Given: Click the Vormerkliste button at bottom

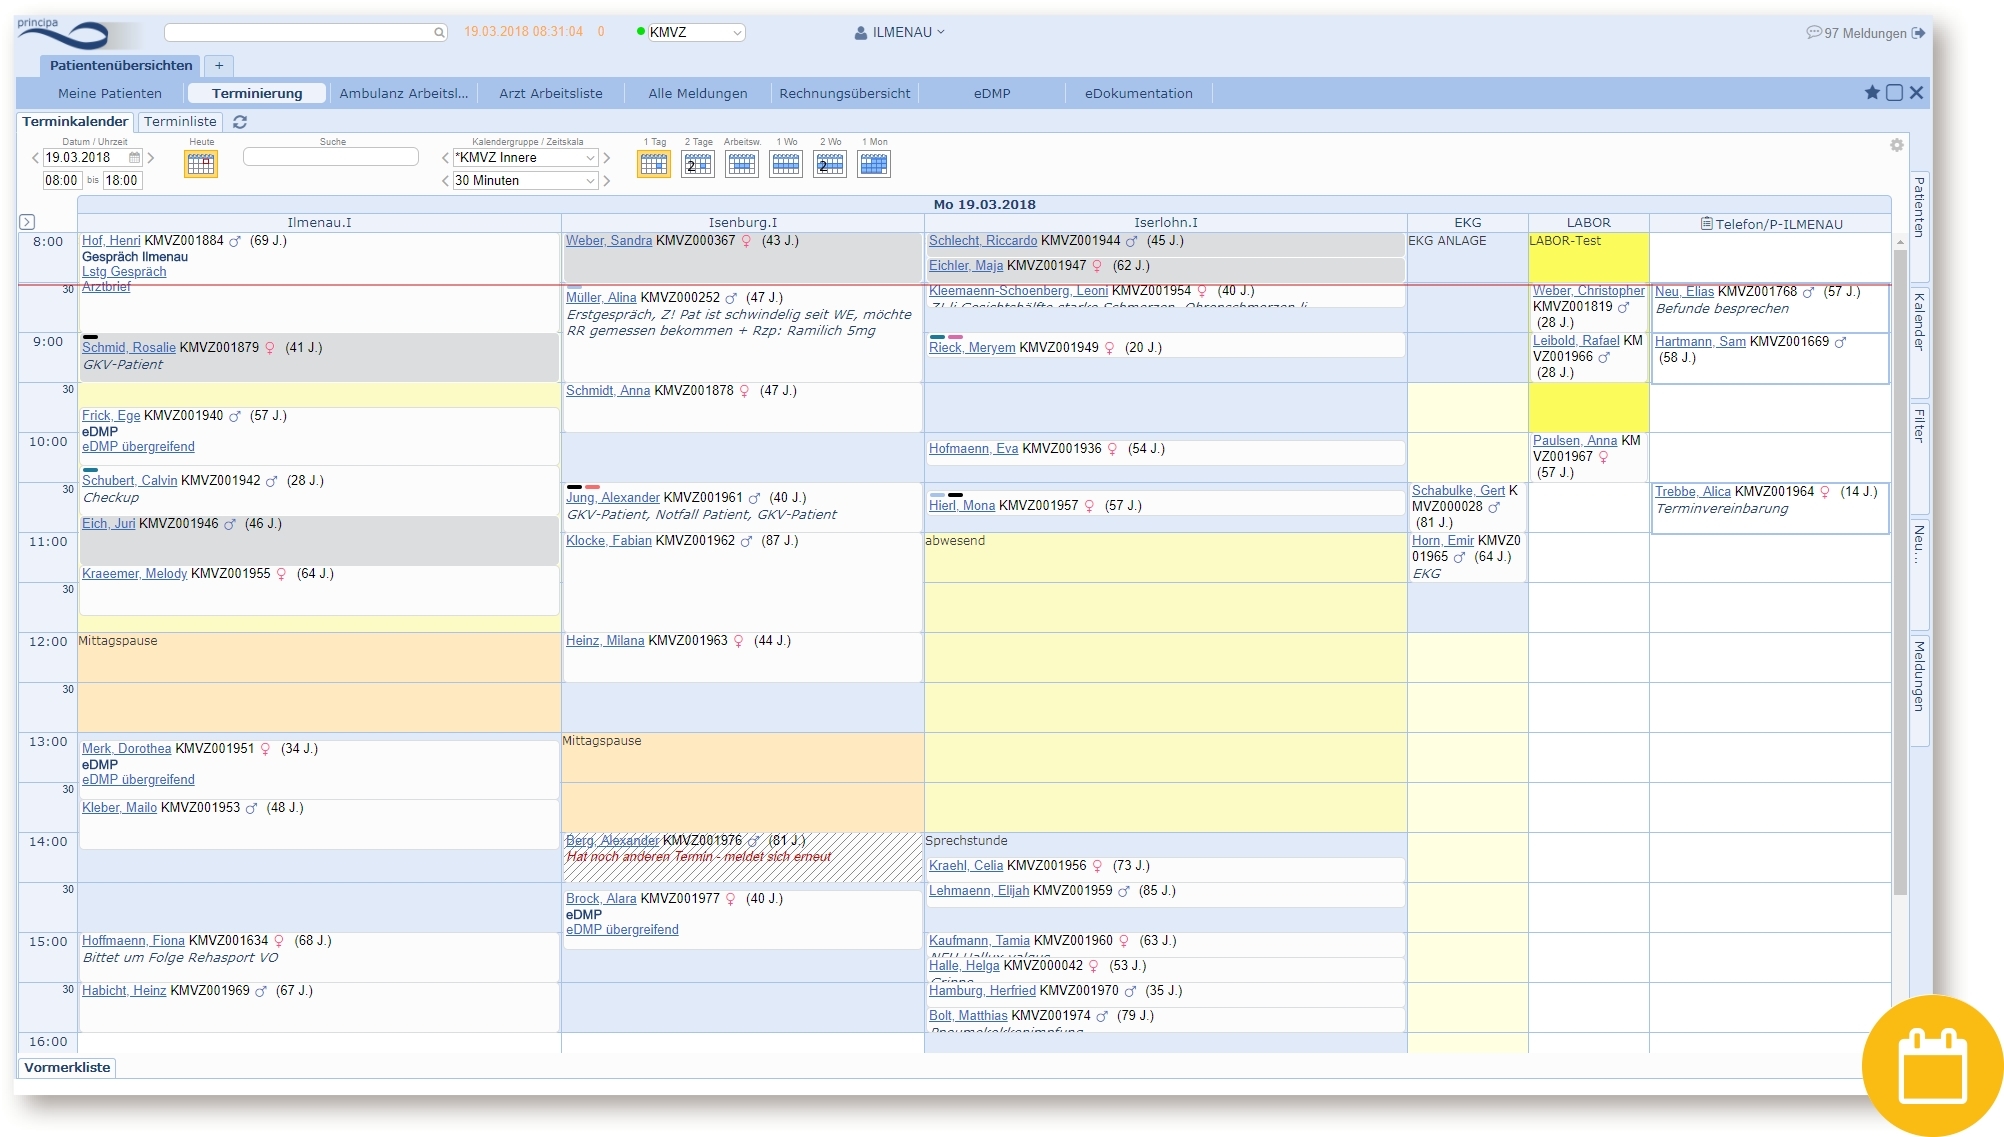Looking at the screenshot, I should pos(67,1068).
